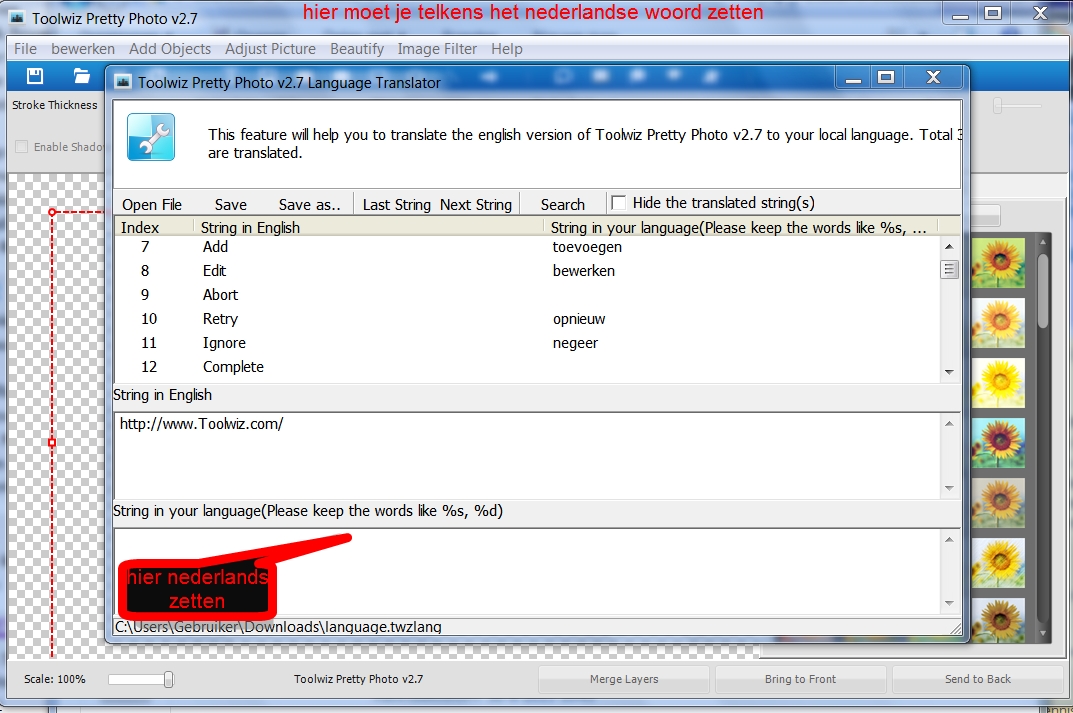Viewport: 1073px width, 713px height.
Task: Click the Dutch translation input box
Action: click(x=527, y=572)
